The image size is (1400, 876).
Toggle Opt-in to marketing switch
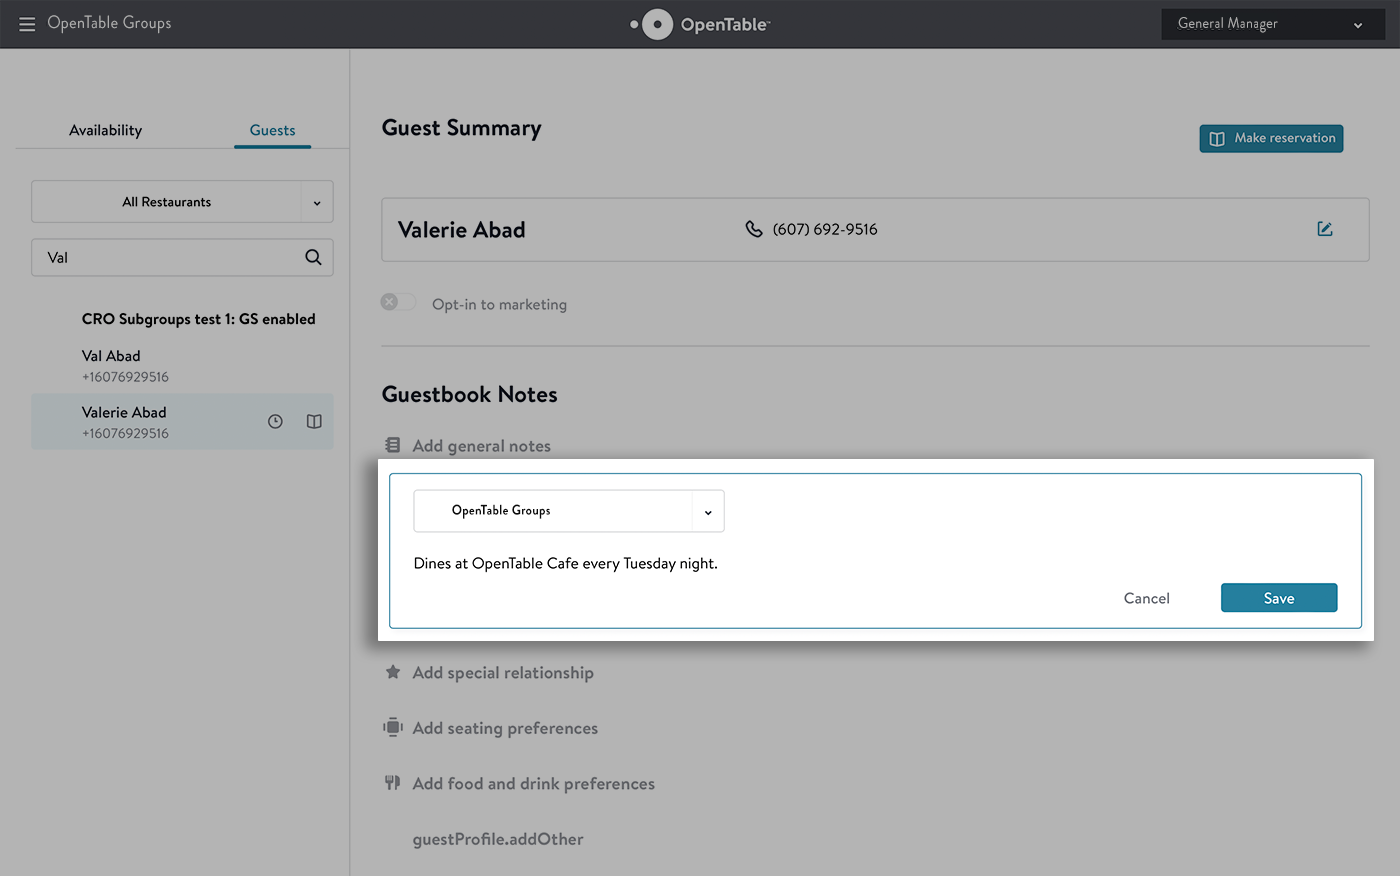(x=398, y=302)
